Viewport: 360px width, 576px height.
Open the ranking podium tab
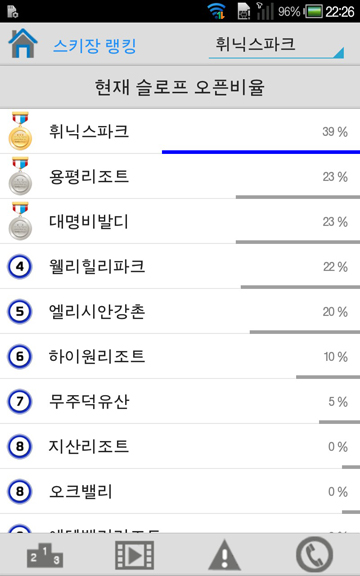point(45,555)
